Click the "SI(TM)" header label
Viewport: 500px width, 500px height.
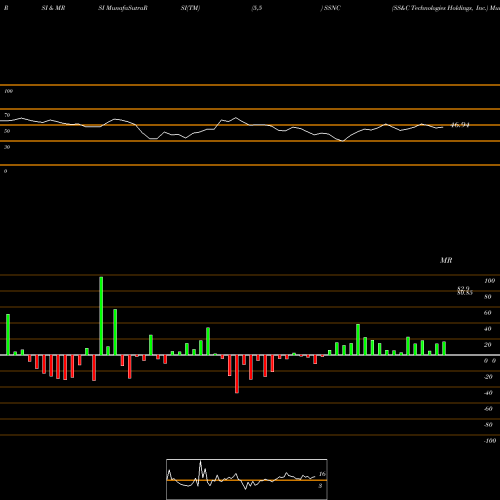pos(190,8)
